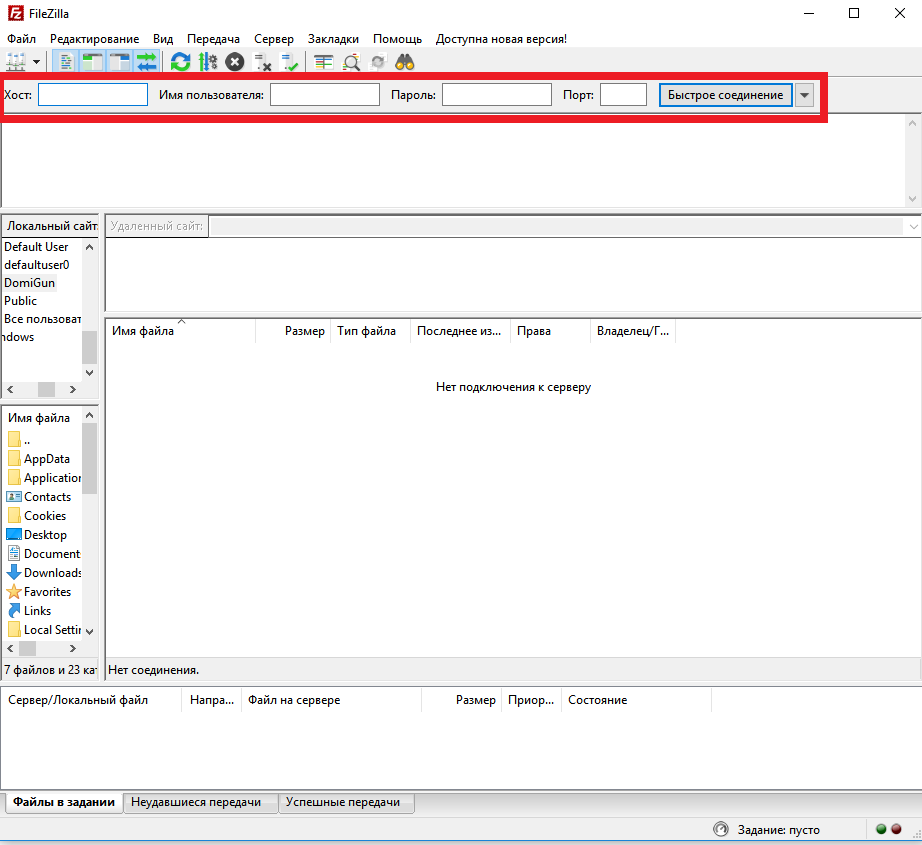Toggle the message log display
This screenshot has height=845, width=922.
pos(65,62)
